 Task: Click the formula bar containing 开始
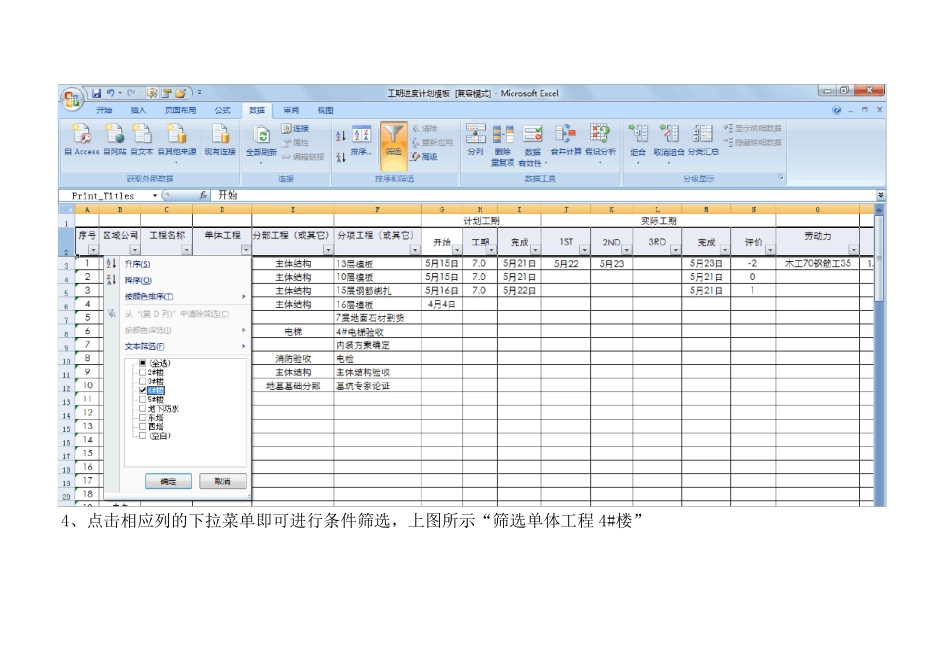(x=543, y=195)
